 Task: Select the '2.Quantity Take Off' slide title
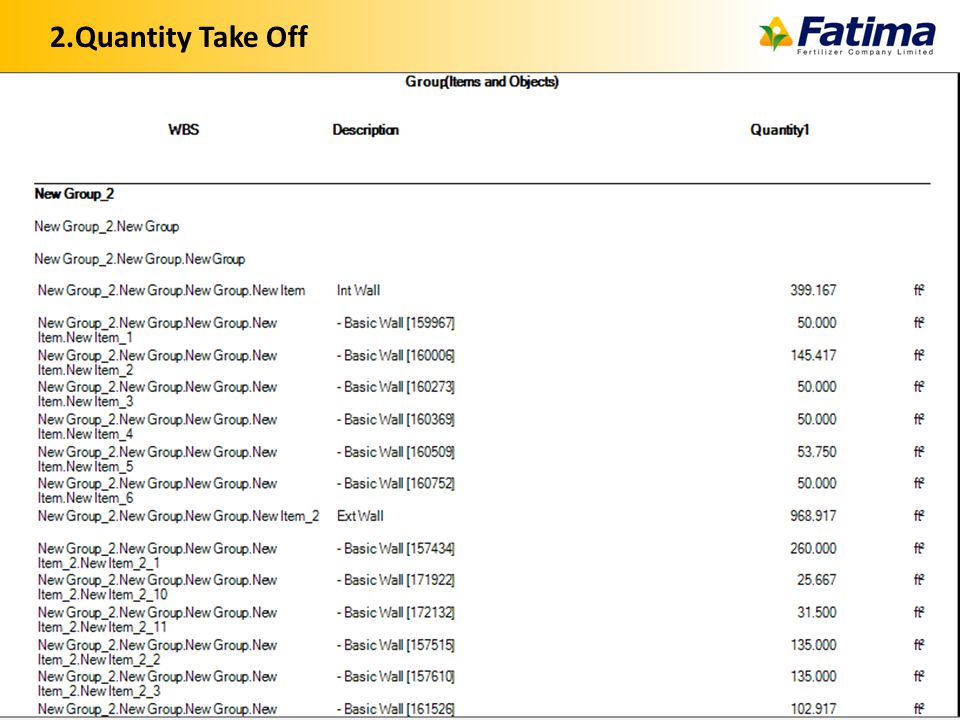click(178, 37)
